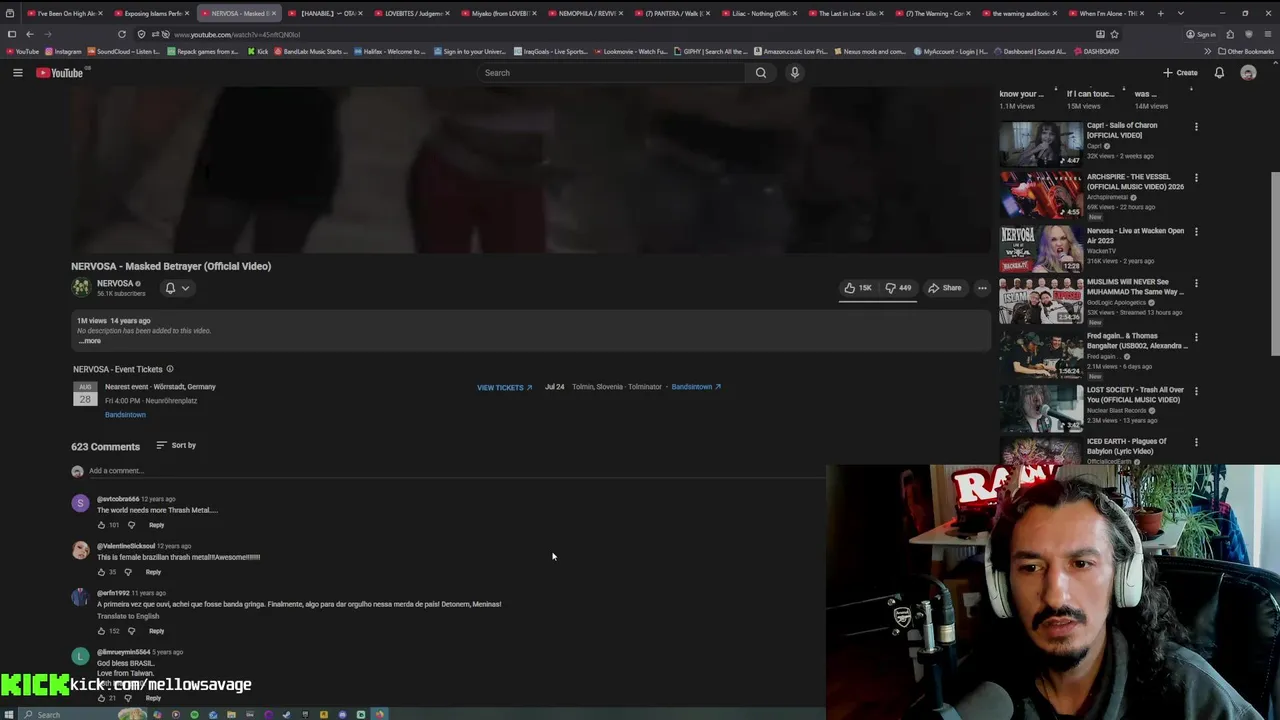1280x720 pixels.
Task: Dislike the @ValentineSicksoul comment
Action: pos(127,572)
